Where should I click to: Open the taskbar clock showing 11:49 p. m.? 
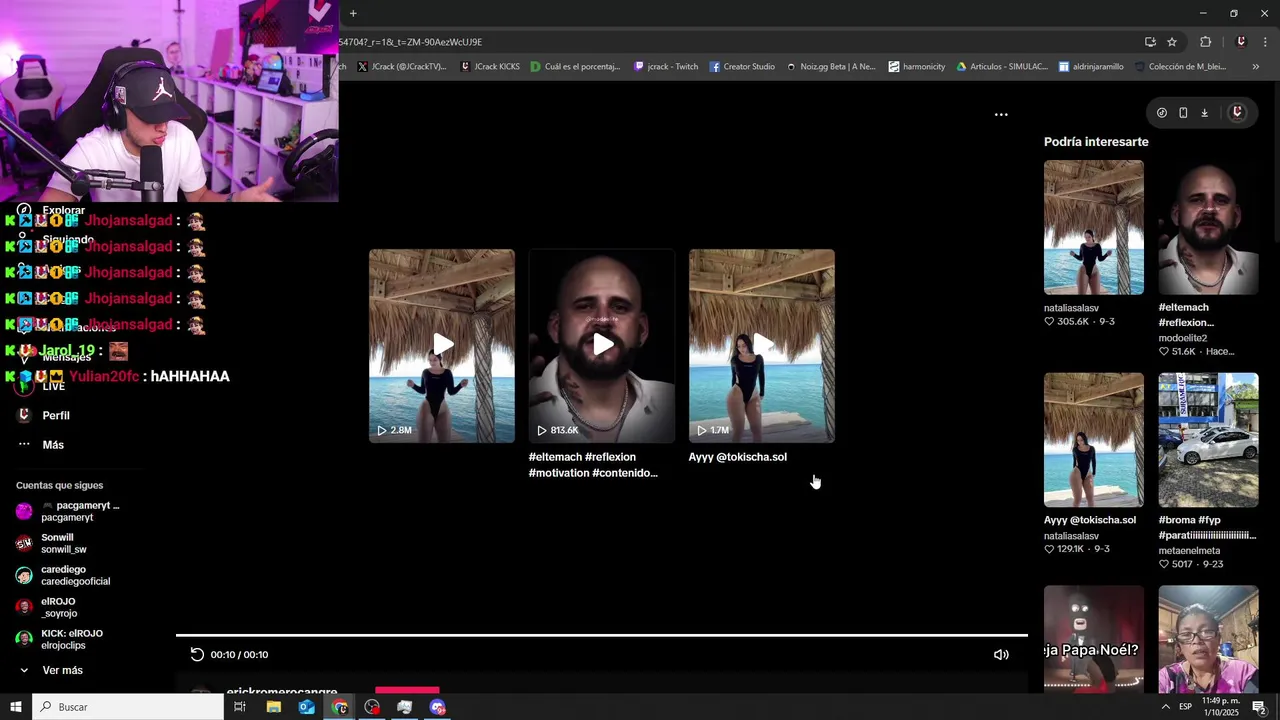point(1220,707)
